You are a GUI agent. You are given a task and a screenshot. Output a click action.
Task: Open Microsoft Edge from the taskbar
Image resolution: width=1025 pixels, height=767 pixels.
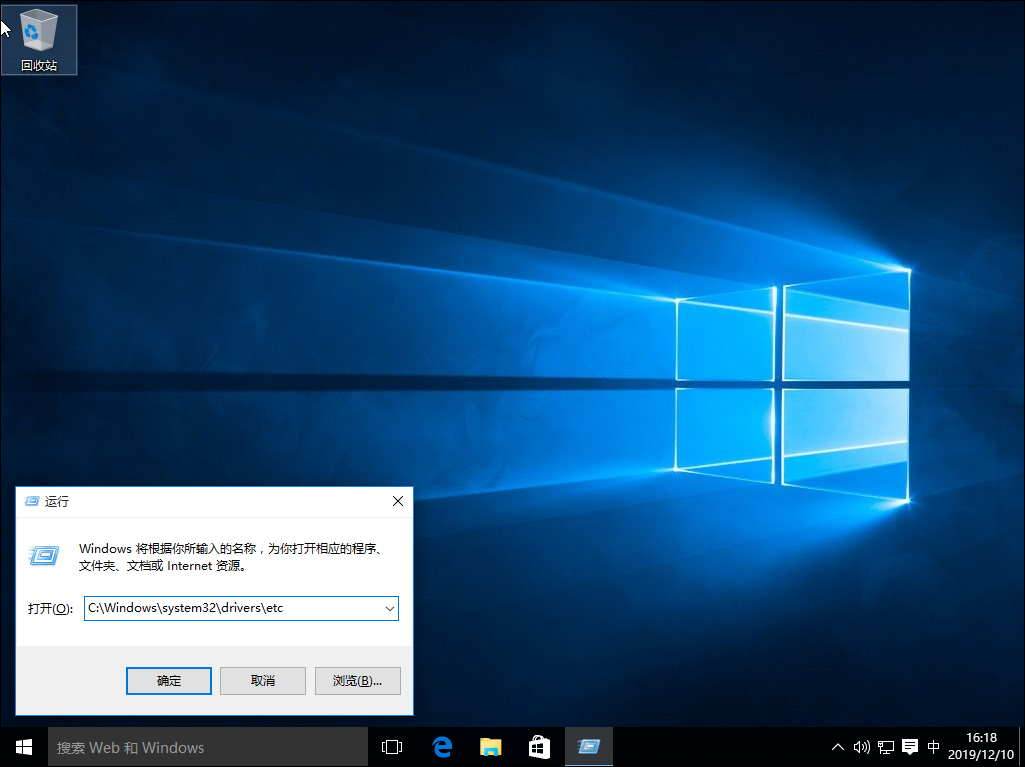pyautogui.click(x=441, y=746)
